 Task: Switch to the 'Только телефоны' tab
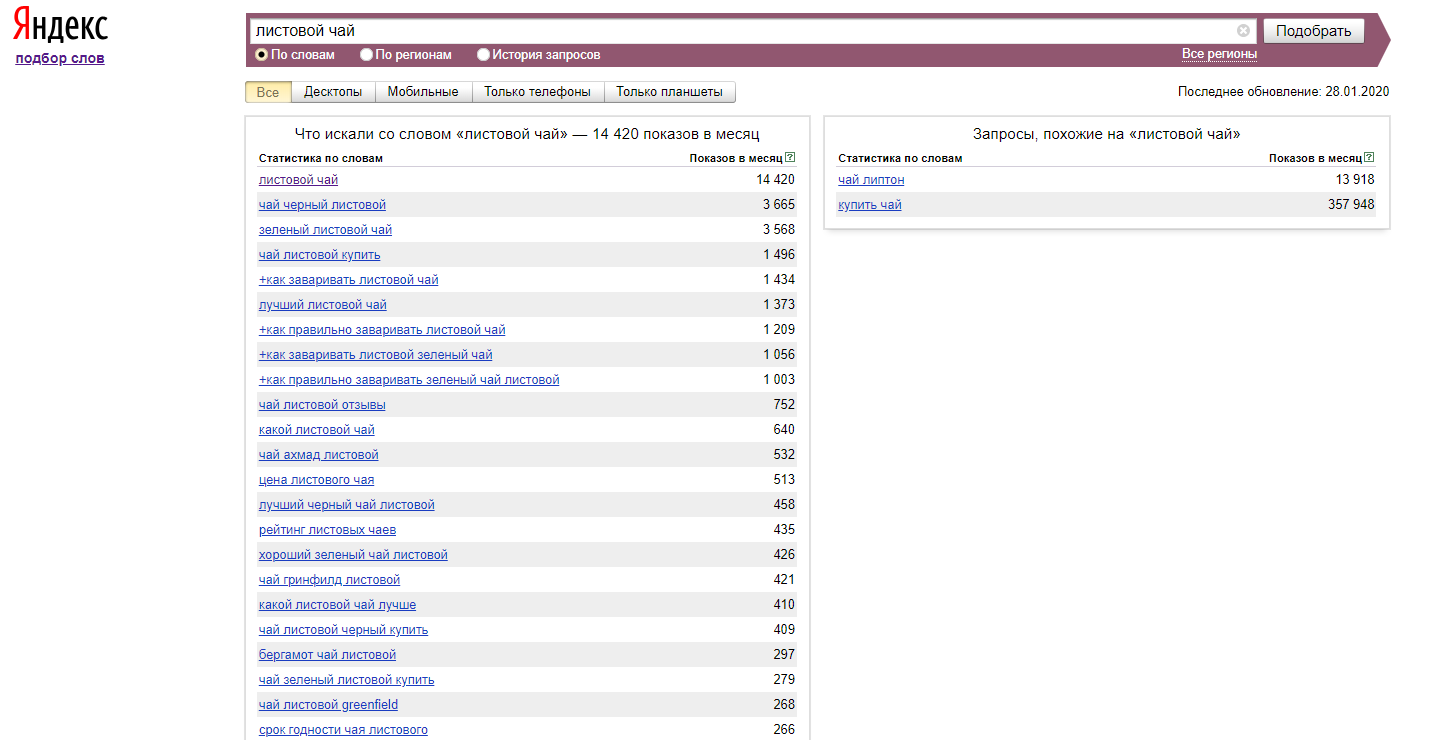[x=538, y=92]
